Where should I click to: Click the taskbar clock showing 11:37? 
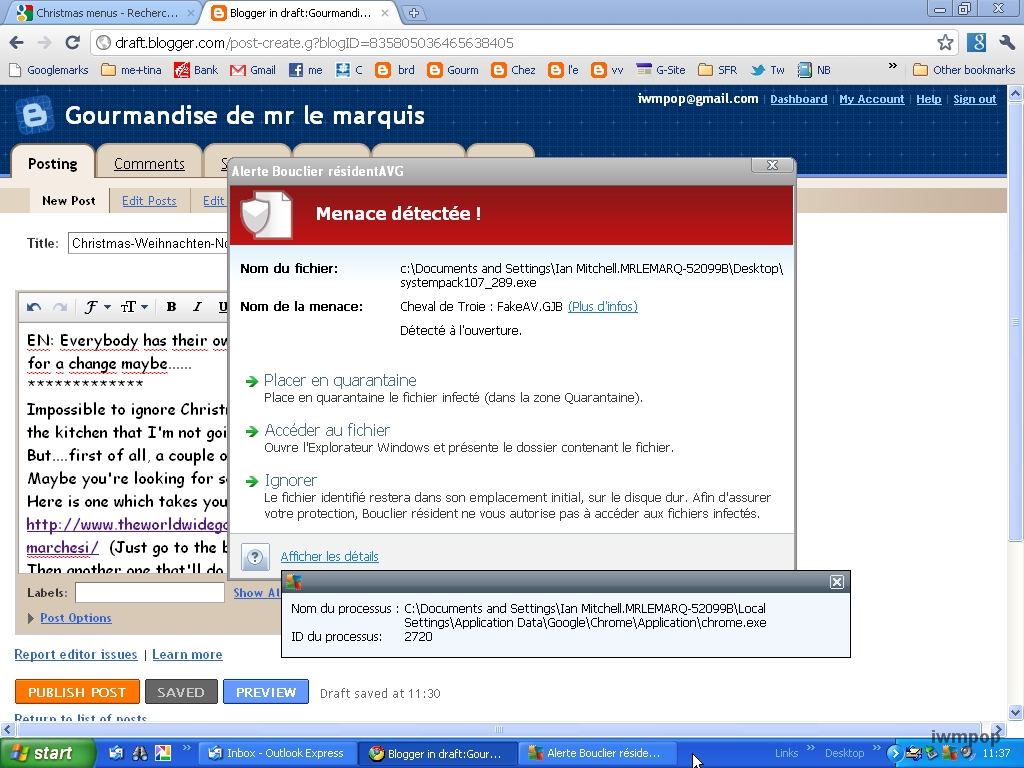997,754
